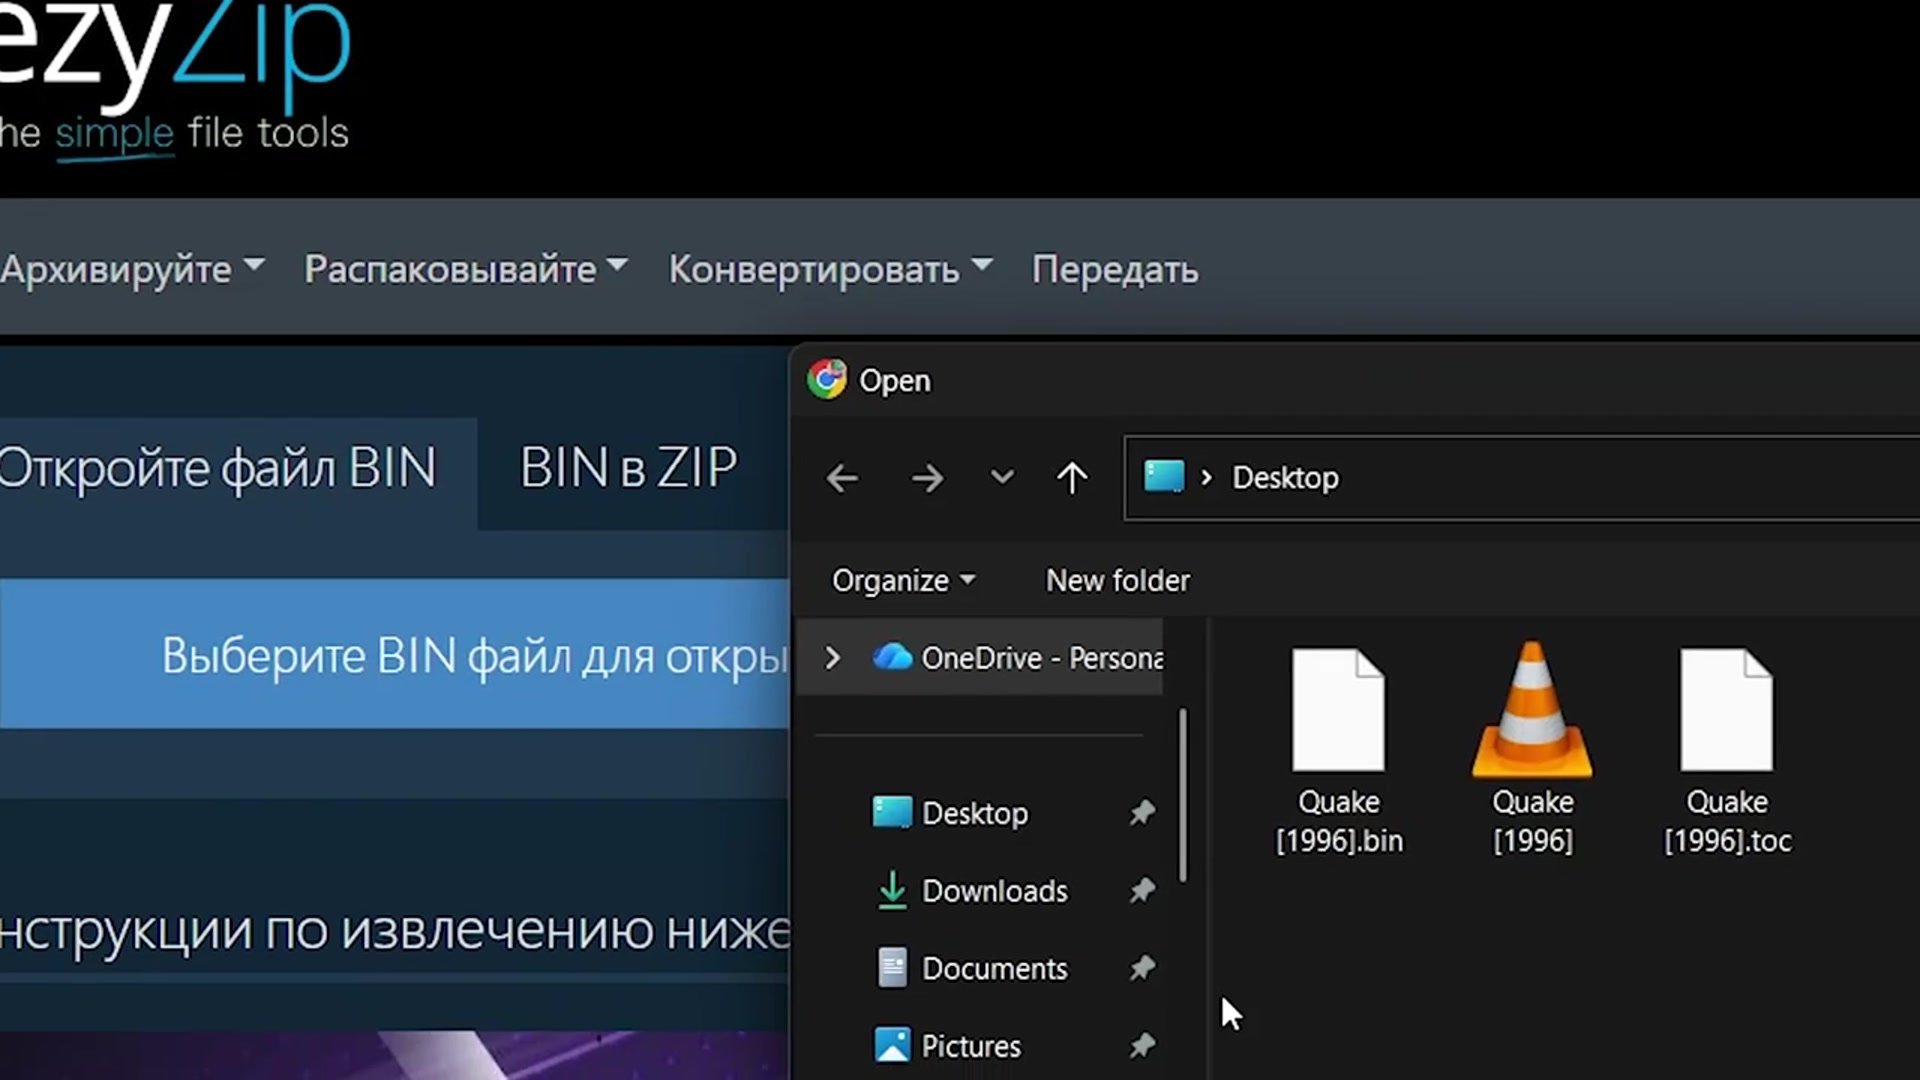
Task: Navigate up one level with the up arrow
Action: click(x=1071, y=478)
